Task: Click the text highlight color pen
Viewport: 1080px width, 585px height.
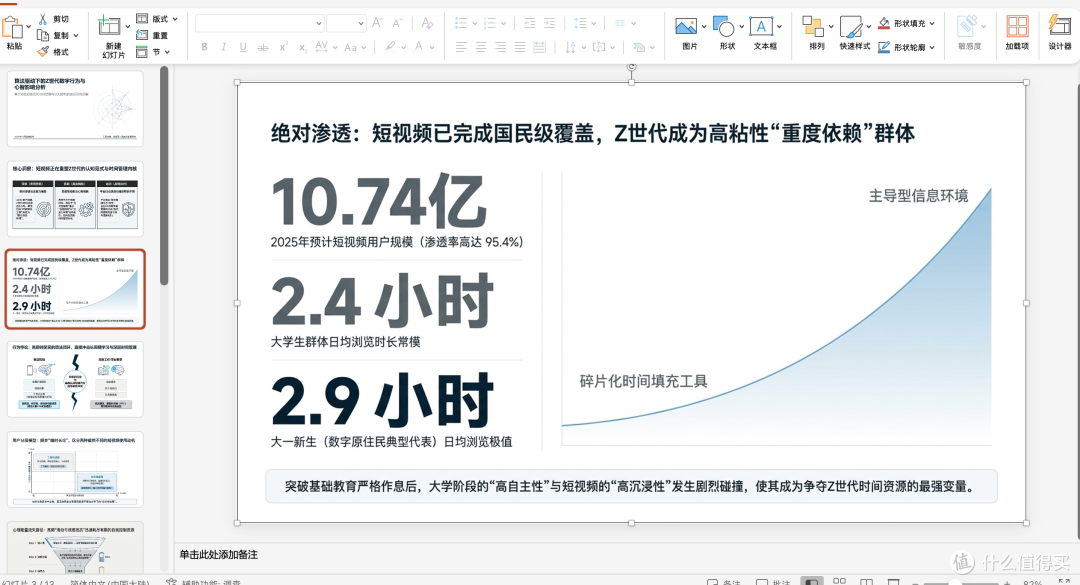Action: (x=390, y=47)
